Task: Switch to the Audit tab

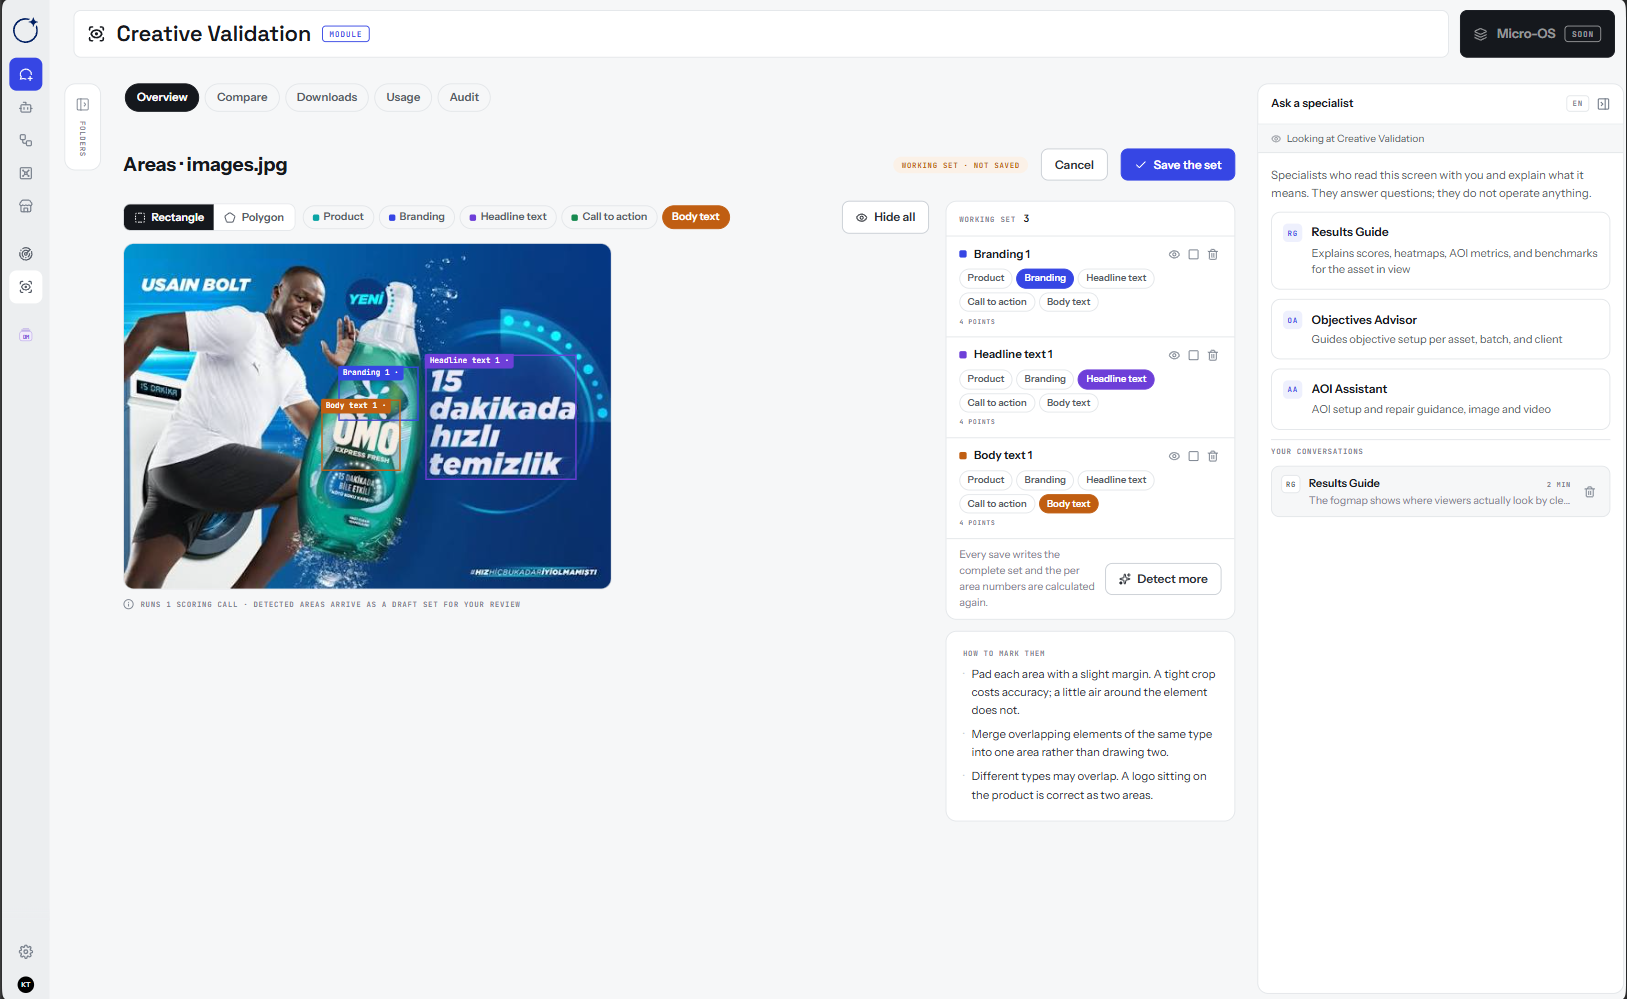Action: (x=464, y=97)
